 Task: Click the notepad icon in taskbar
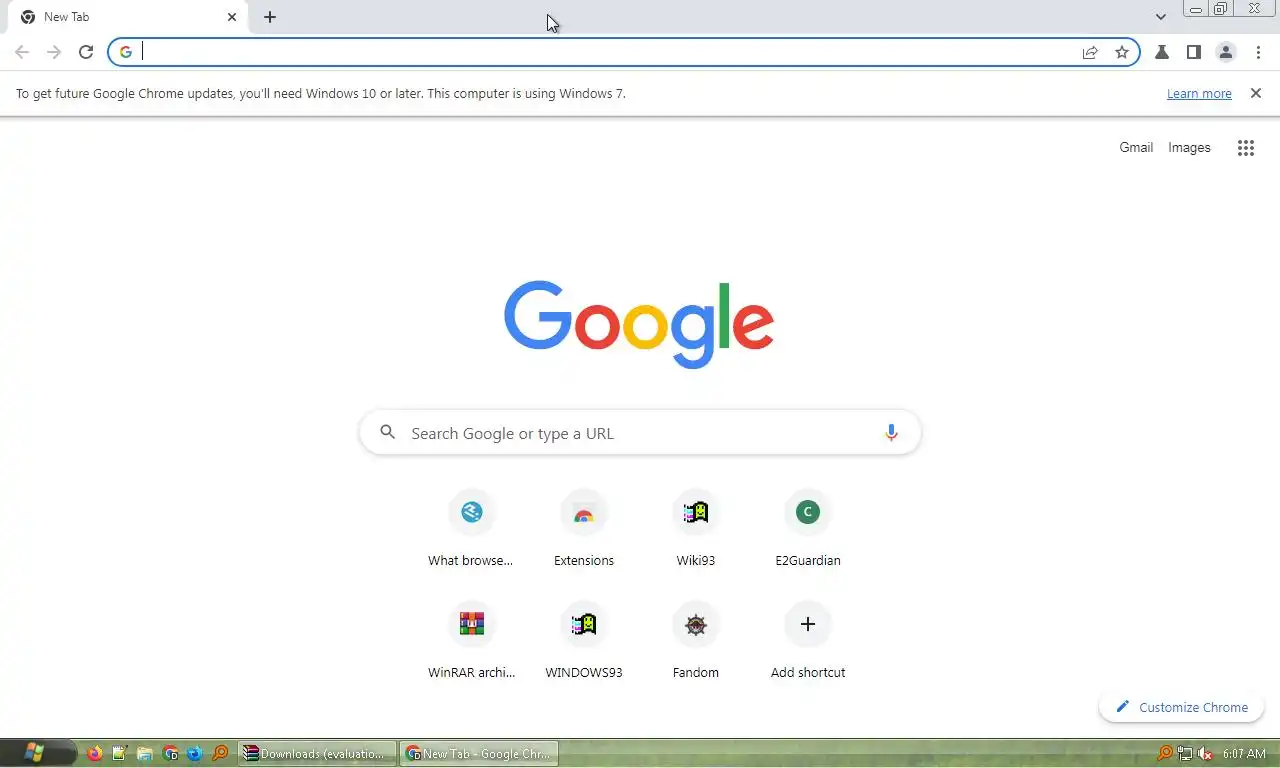[120, 753]
